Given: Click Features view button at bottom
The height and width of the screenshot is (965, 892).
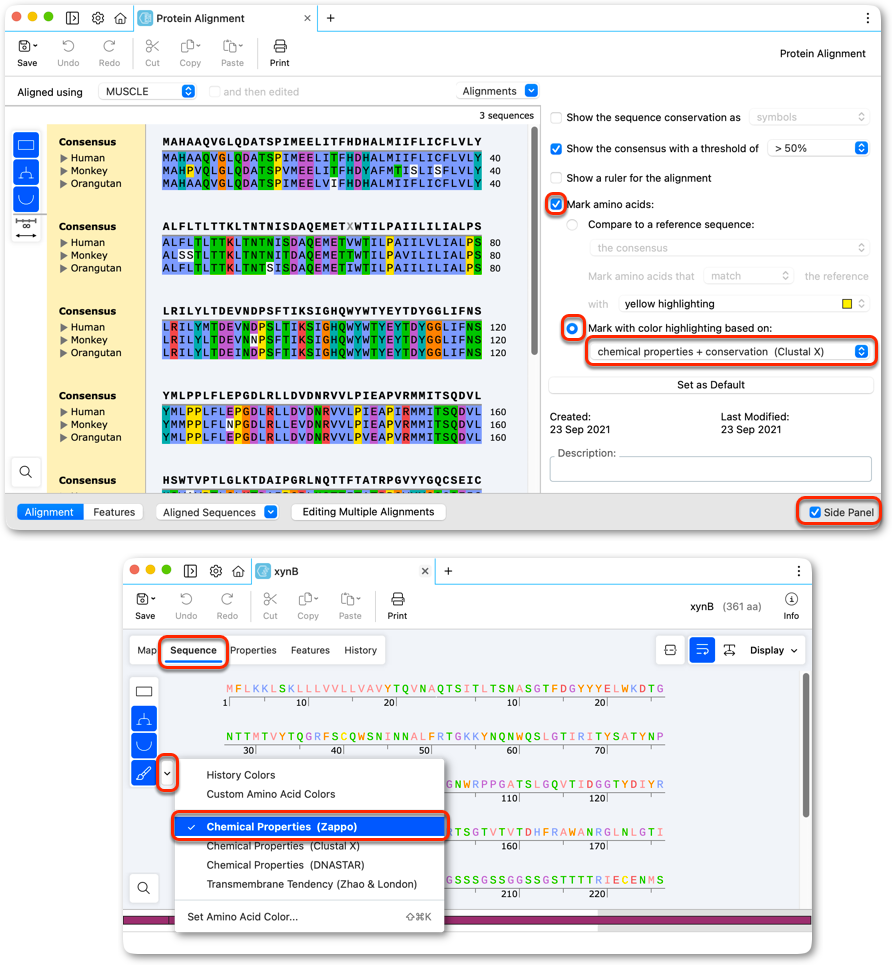Looking at the screenshot, I should point(114,512).
